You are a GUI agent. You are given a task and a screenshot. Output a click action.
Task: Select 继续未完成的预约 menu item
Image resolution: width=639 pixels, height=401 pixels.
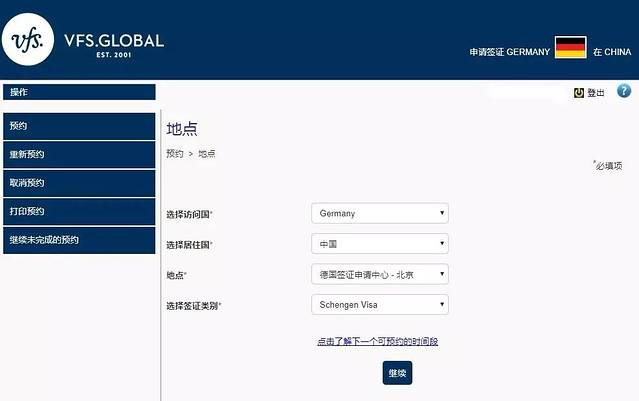pos(79,240)
